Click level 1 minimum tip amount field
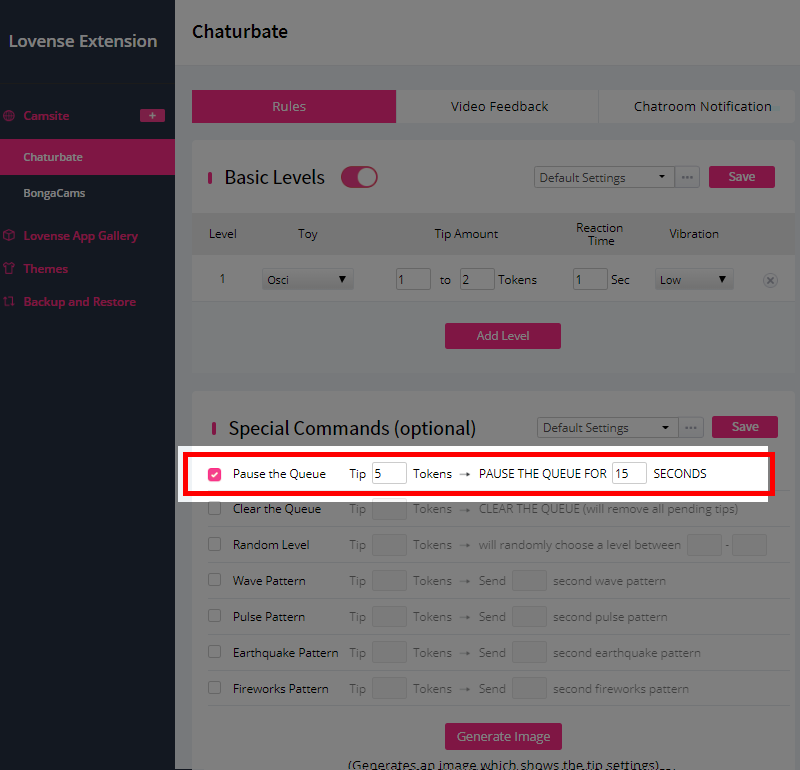Viewport: 800px width, 770px height. [413, 280]
